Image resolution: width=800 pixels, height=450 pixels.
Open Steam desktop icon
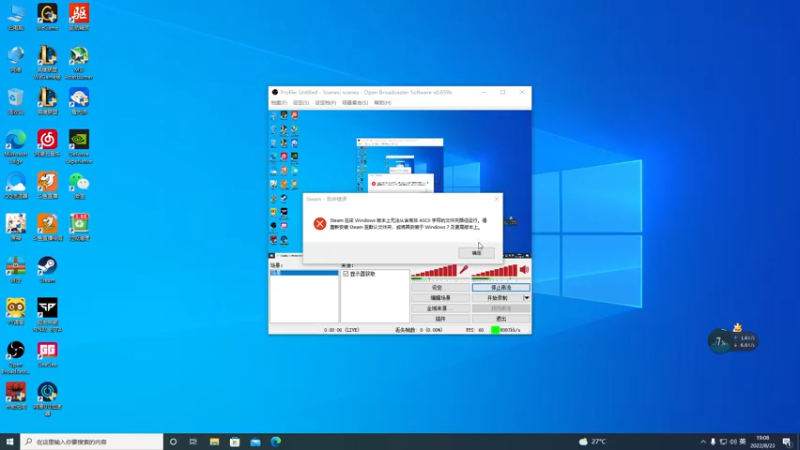tap(47, 270)
